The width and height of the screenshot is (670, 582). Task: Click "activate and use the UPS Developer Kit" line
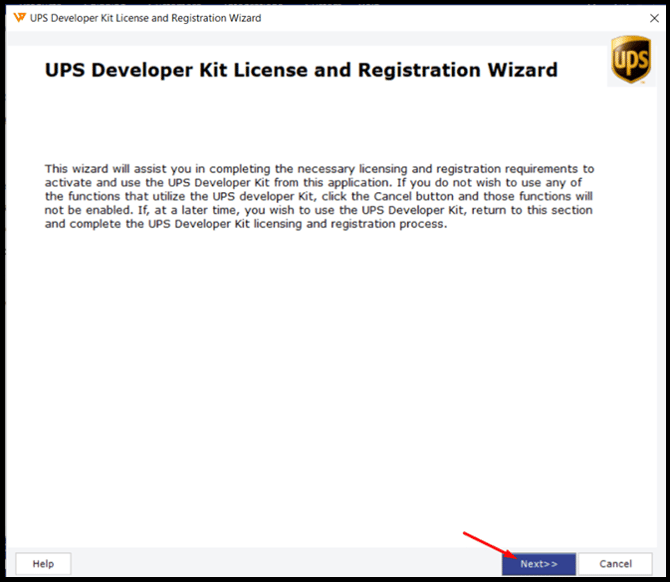pos(157,182)
